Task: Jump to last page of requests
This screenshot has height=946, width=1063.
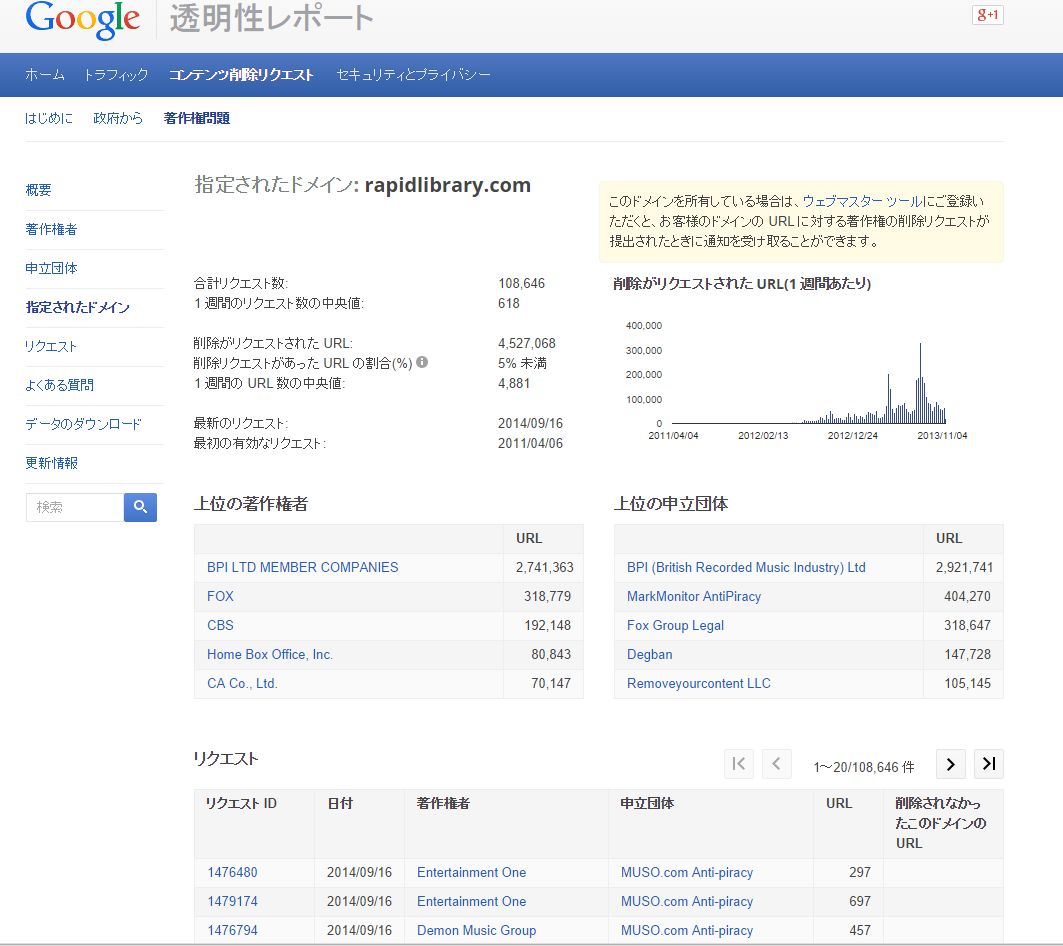Action: (988, 764)
